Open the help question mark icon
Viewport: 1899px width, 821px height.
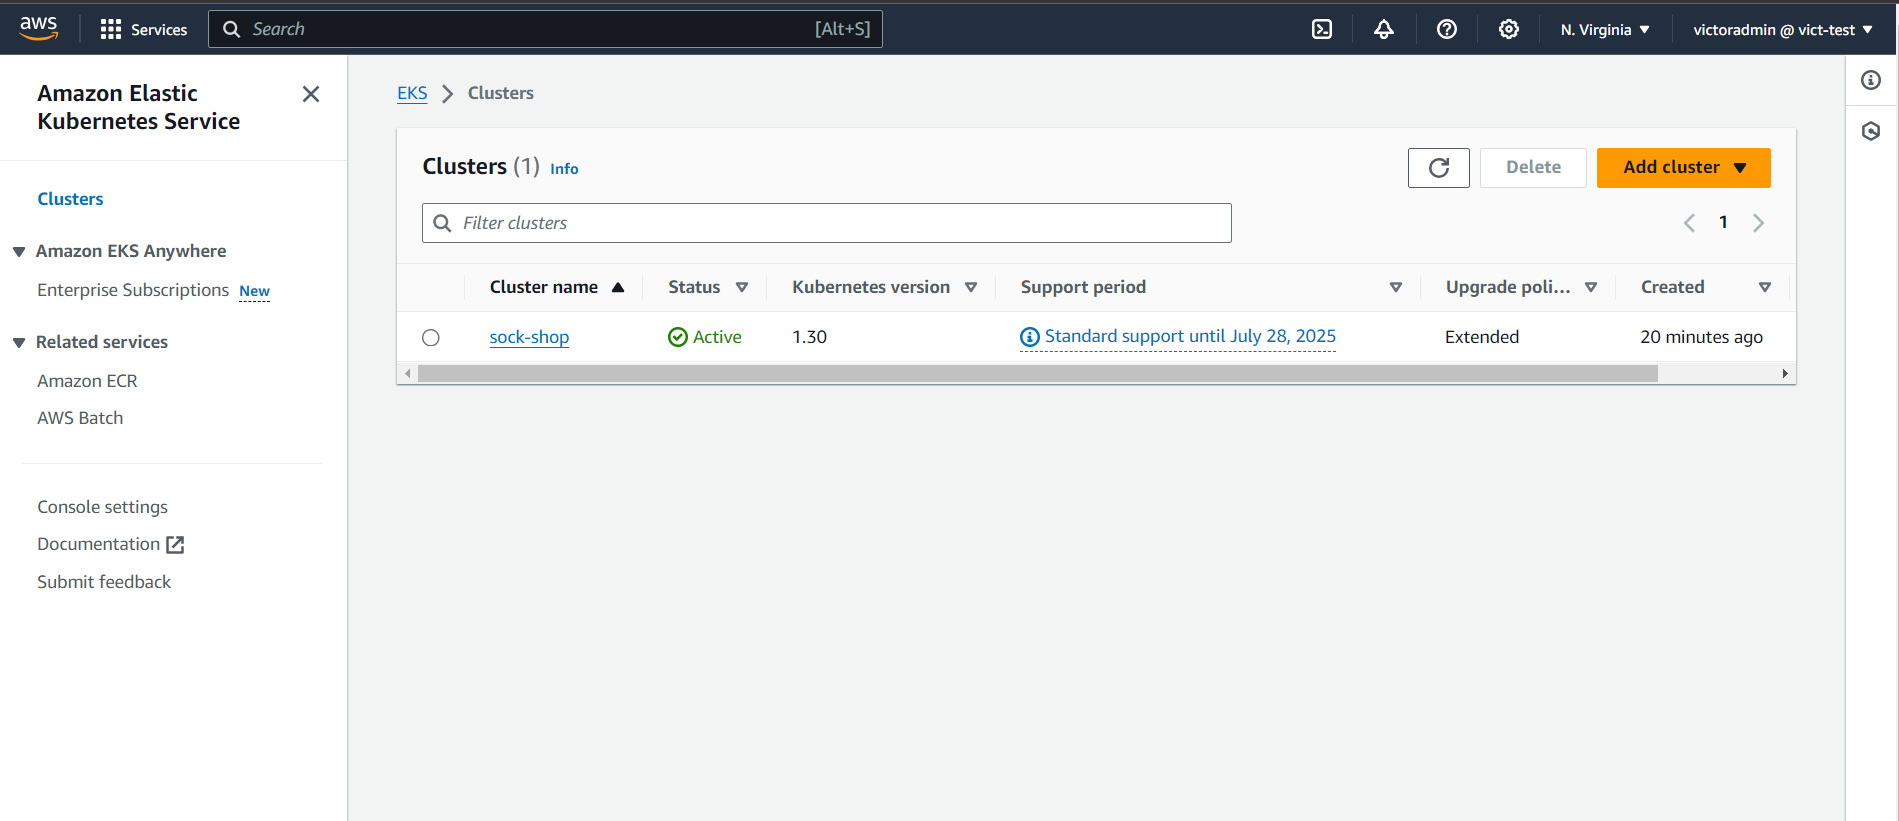click(x=1446, y=29)
